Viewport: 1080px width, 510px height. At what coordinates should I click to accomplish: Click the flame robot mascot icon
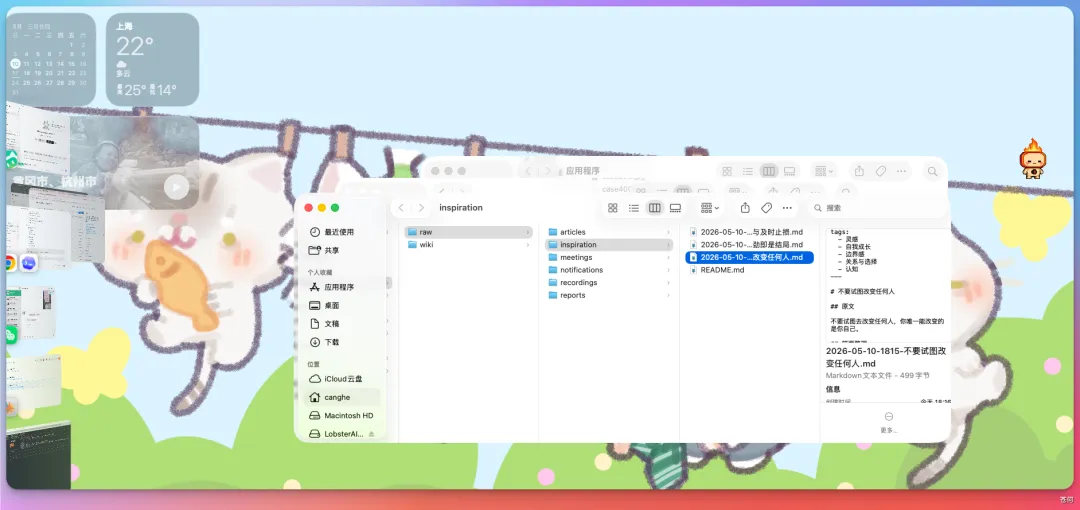click(x=1032, y=159)
